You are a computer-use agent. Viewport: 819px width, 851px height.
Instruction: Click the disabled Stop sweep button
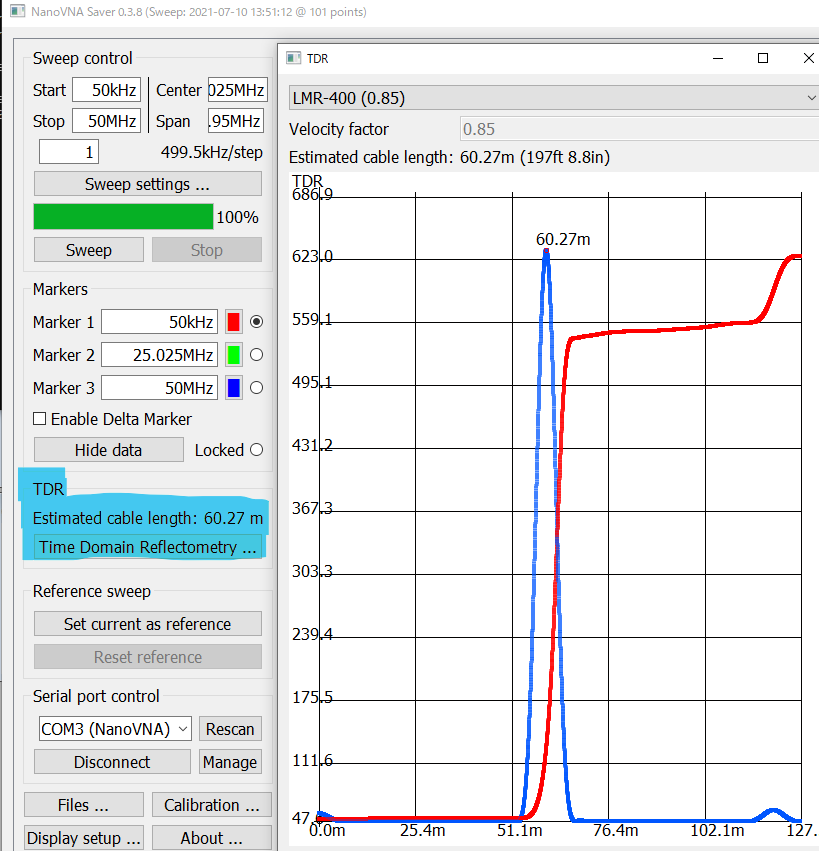207,250
